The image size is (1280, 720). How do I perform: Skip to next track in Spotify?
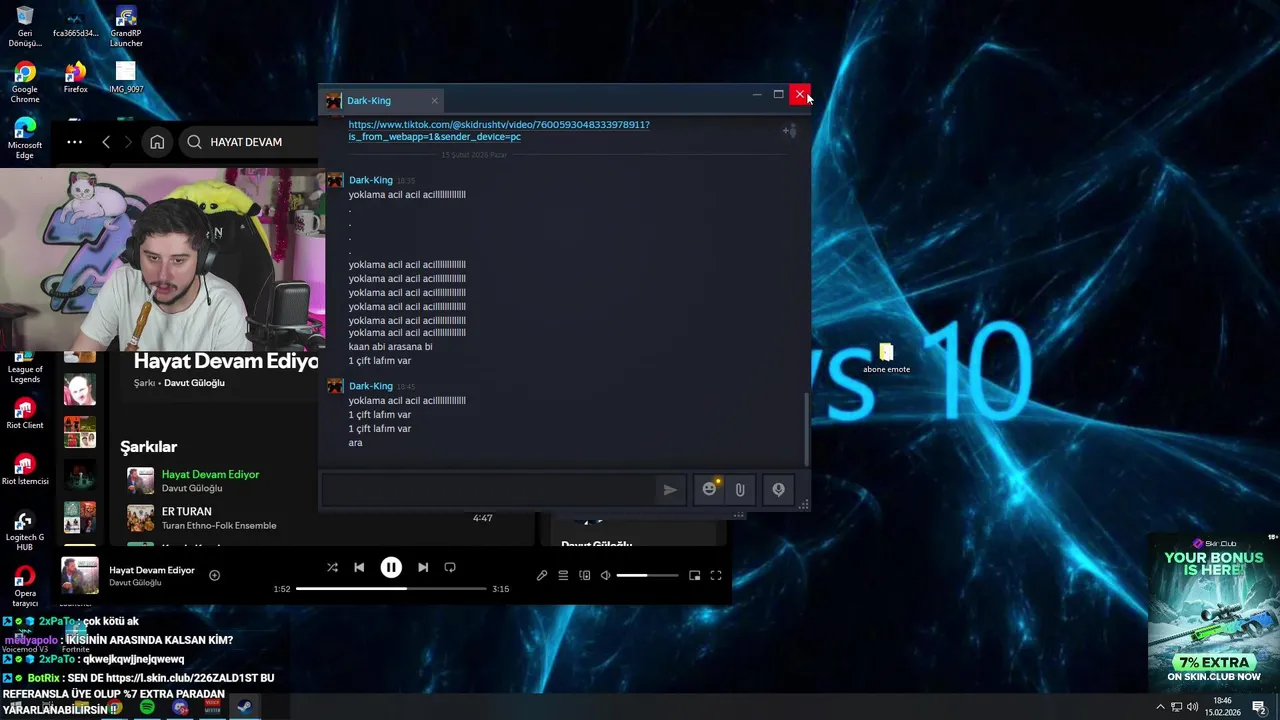[423, 567]
